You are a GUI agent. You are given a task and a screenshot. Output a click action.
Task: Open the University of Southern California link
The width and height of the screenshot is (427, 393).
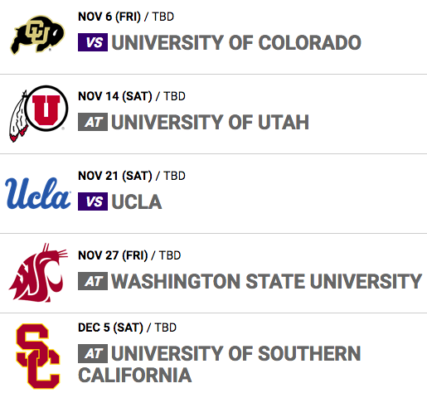[219, 364]
